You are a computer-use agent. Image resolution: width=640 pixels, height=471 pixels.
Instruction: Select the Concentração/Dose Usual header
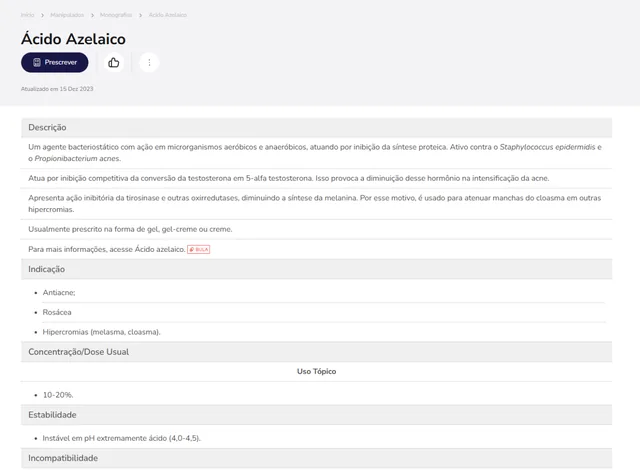pos(316,352)
